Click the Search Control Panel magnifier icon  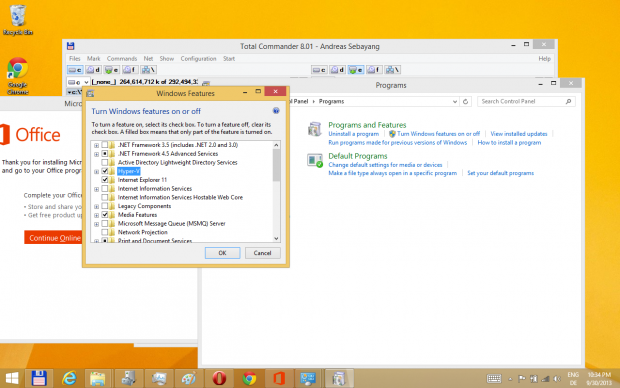click(x=568, y=102)
